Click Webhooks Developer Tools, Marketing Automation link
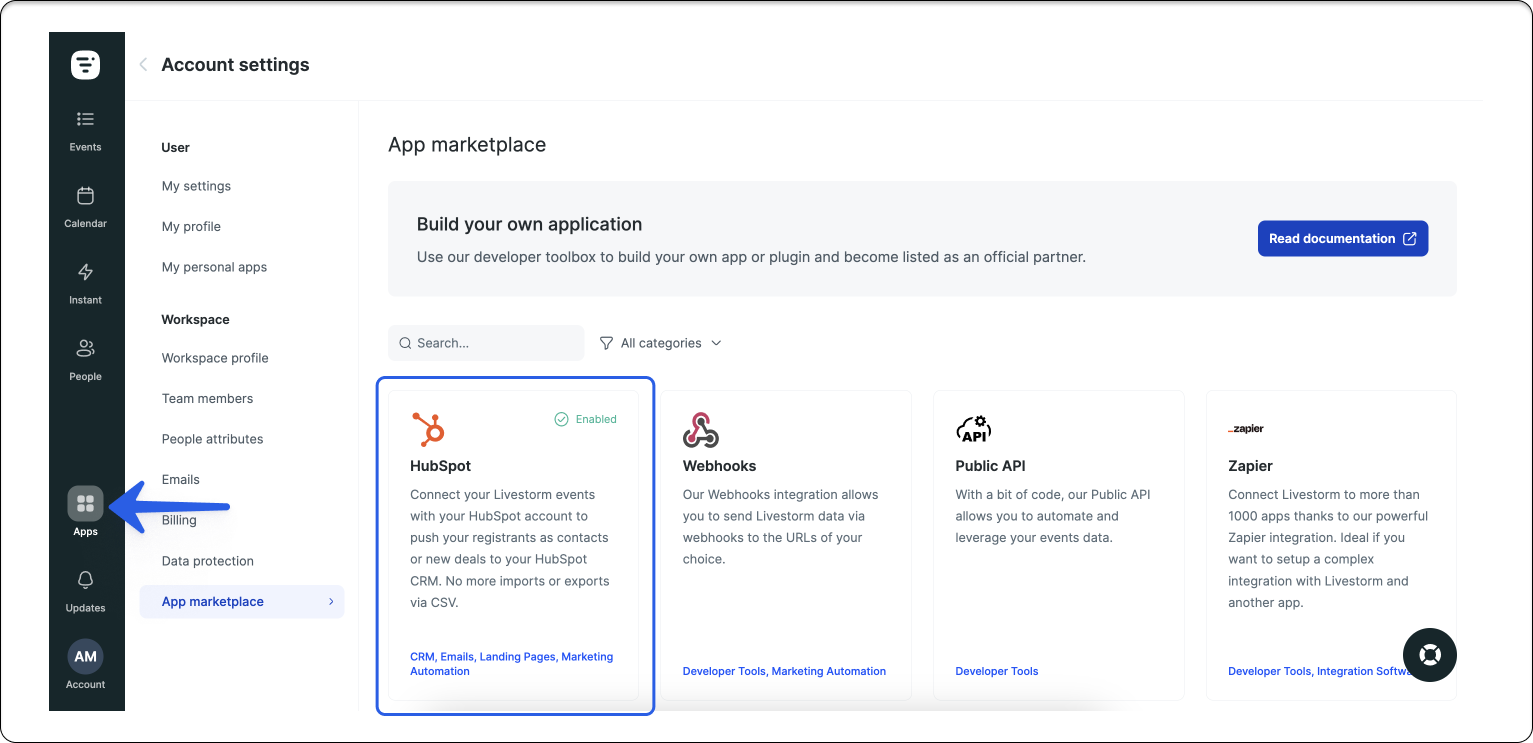The width and height of the screenshot is (1533, 743). point(784,671)
